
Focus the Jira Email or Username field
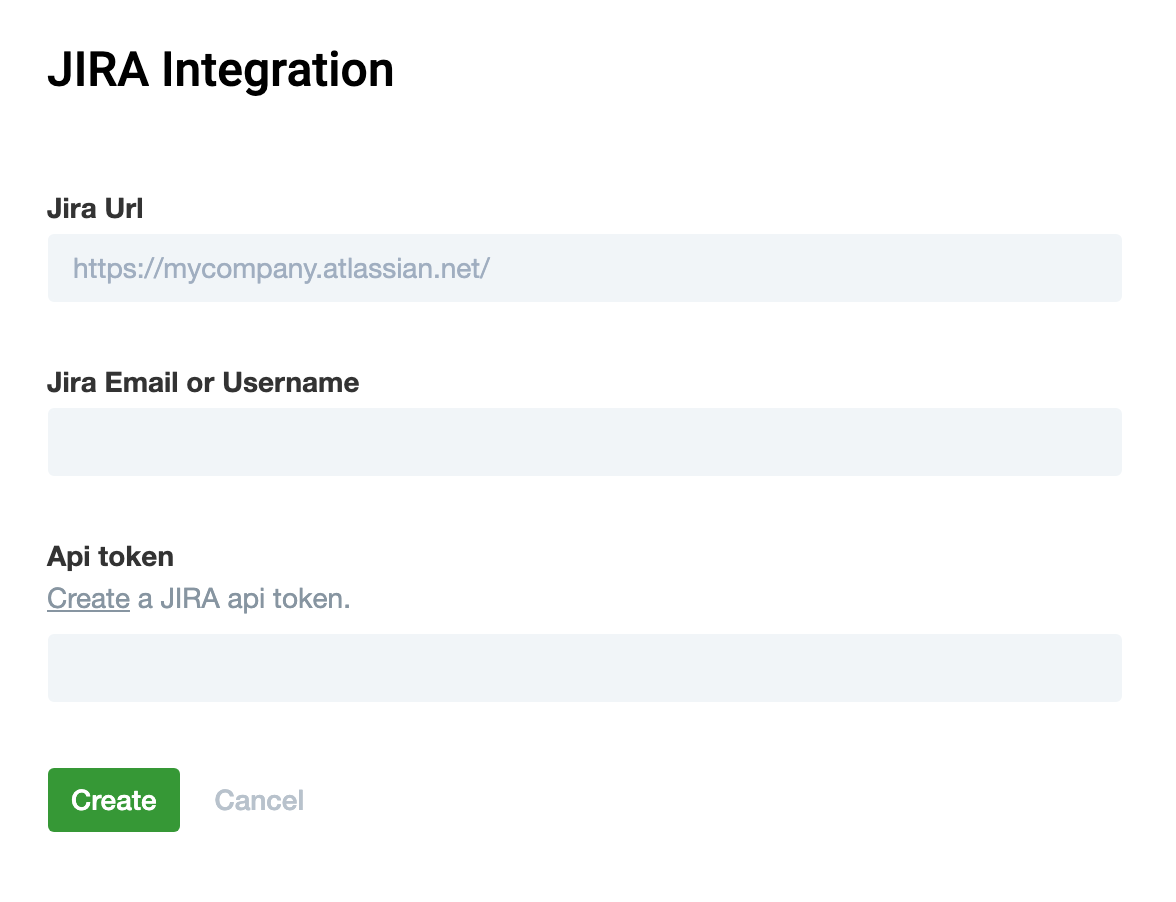click(584, 441)
